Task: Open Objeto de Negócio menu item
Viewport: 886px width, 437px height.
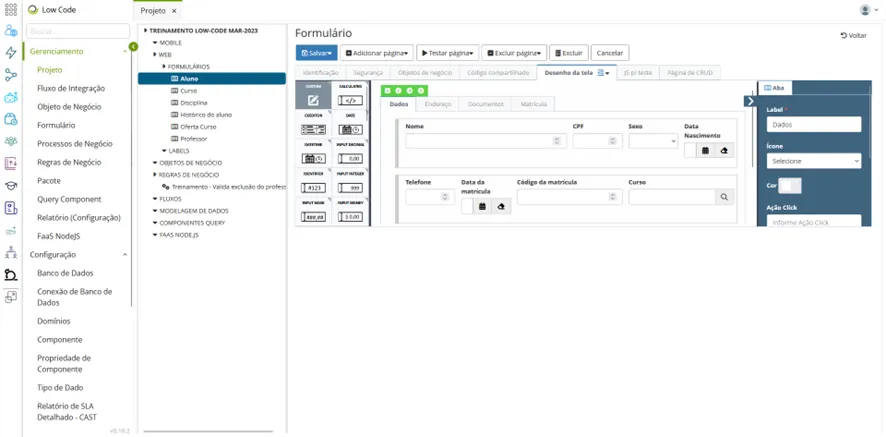Action: [69, 107]
